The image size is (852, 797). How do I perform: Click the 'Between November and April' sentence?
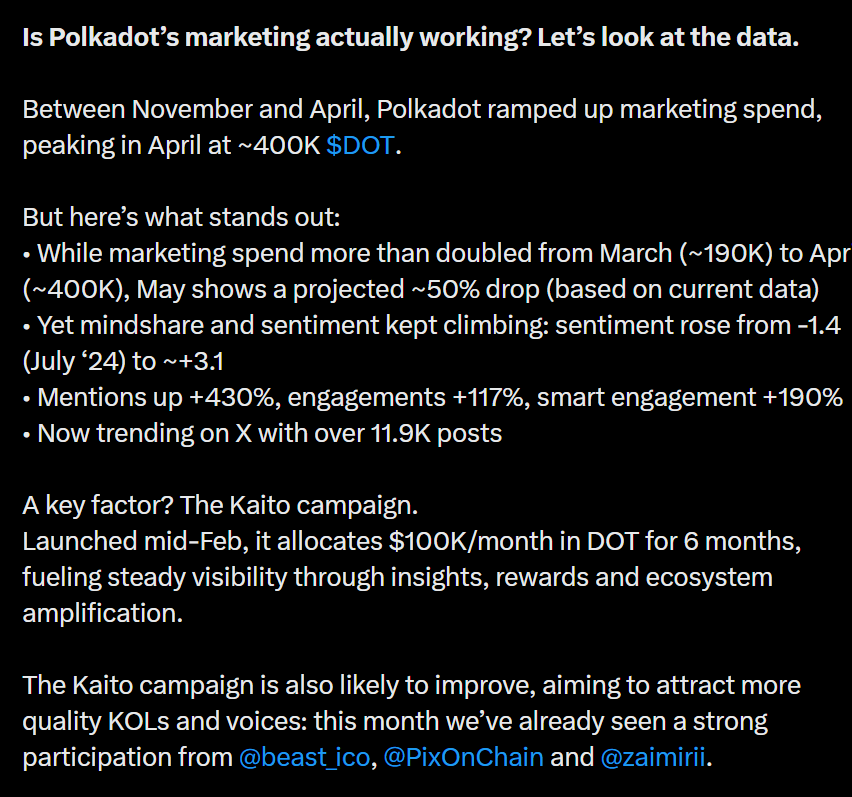(422, 110)
